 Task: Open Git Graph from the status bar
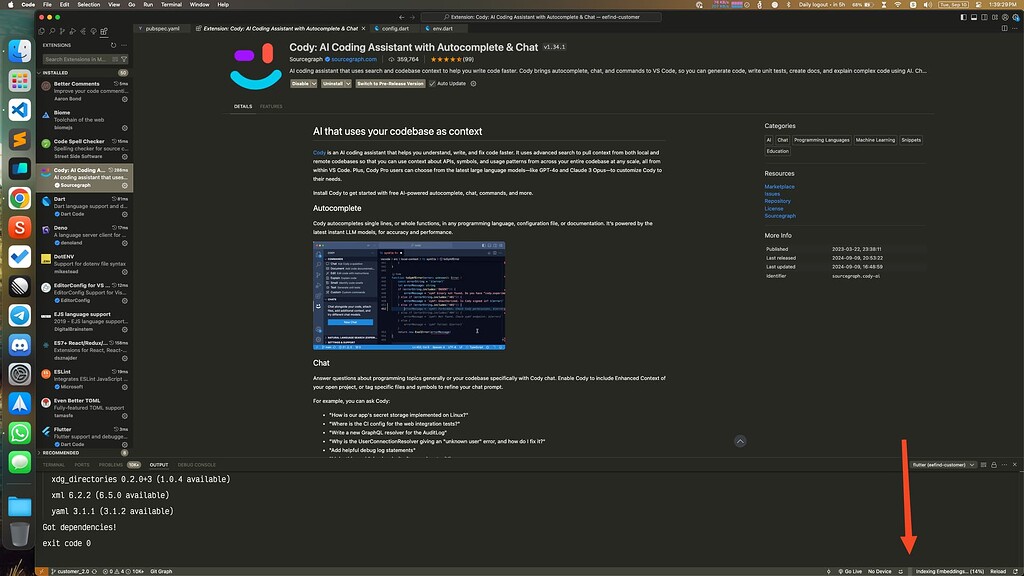pos(160,571)
